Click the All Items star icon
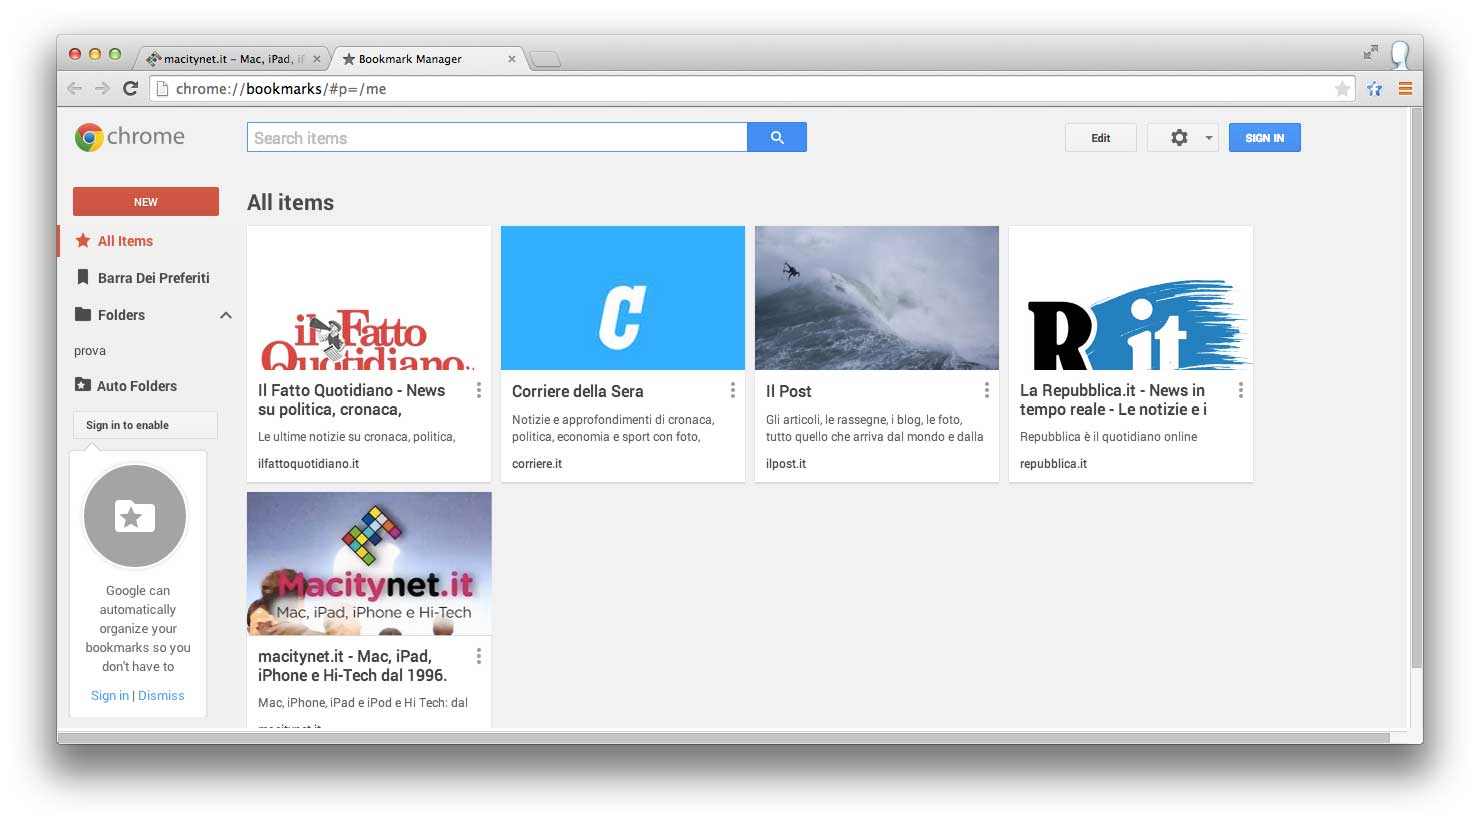 [x=83, y=240]
